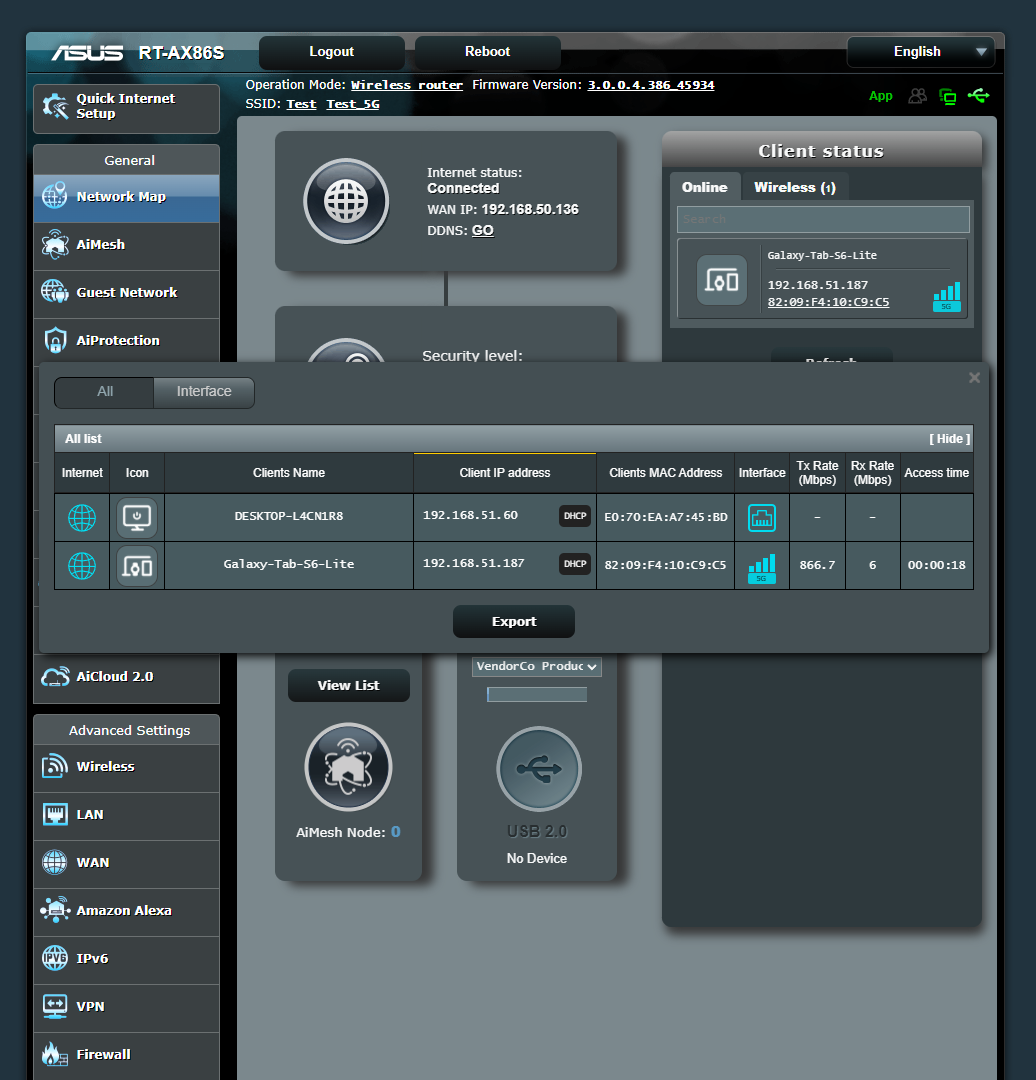Open the AiProtection section
Image resolution: width=1036 pixels, height=1080 pixels.
pos(126,340)
